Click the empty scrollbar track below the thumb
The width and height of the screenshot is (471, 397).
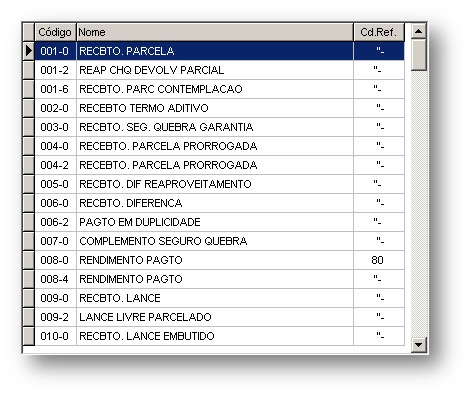click(x=419, y=203)
